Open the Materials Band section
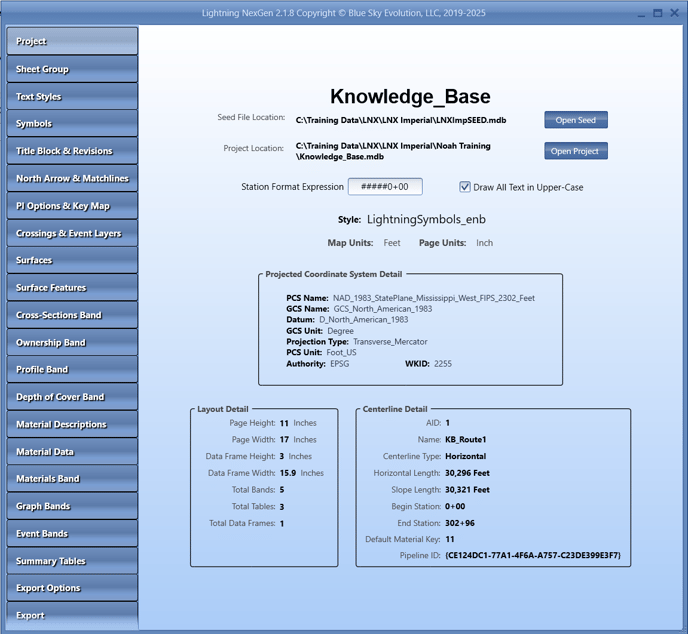688x634 pixels. pos(72,479)
